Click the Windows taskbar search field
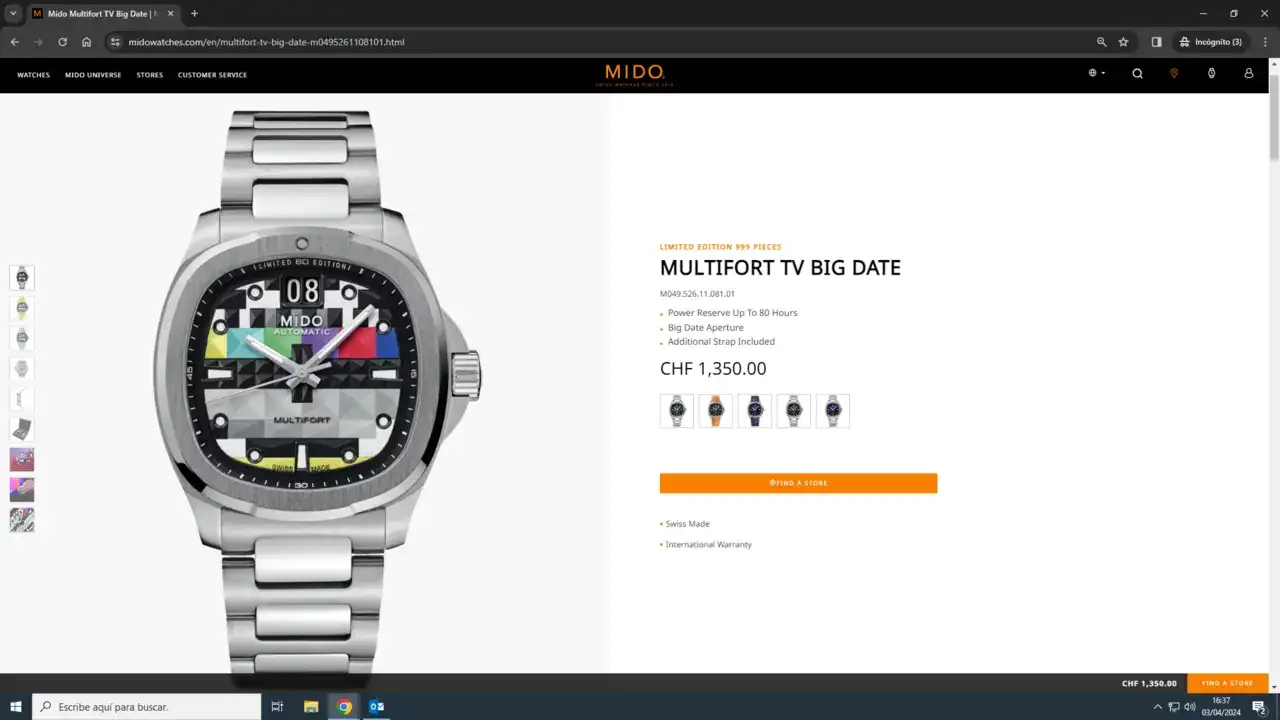The width and height of the screenshot is (1280, 720). 147,707
